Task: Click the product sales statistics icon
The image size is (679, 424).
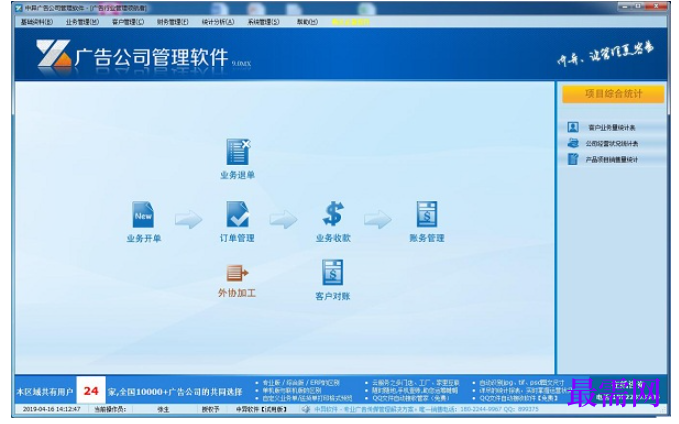Action: pyautogui.click(x=573, y=159)
